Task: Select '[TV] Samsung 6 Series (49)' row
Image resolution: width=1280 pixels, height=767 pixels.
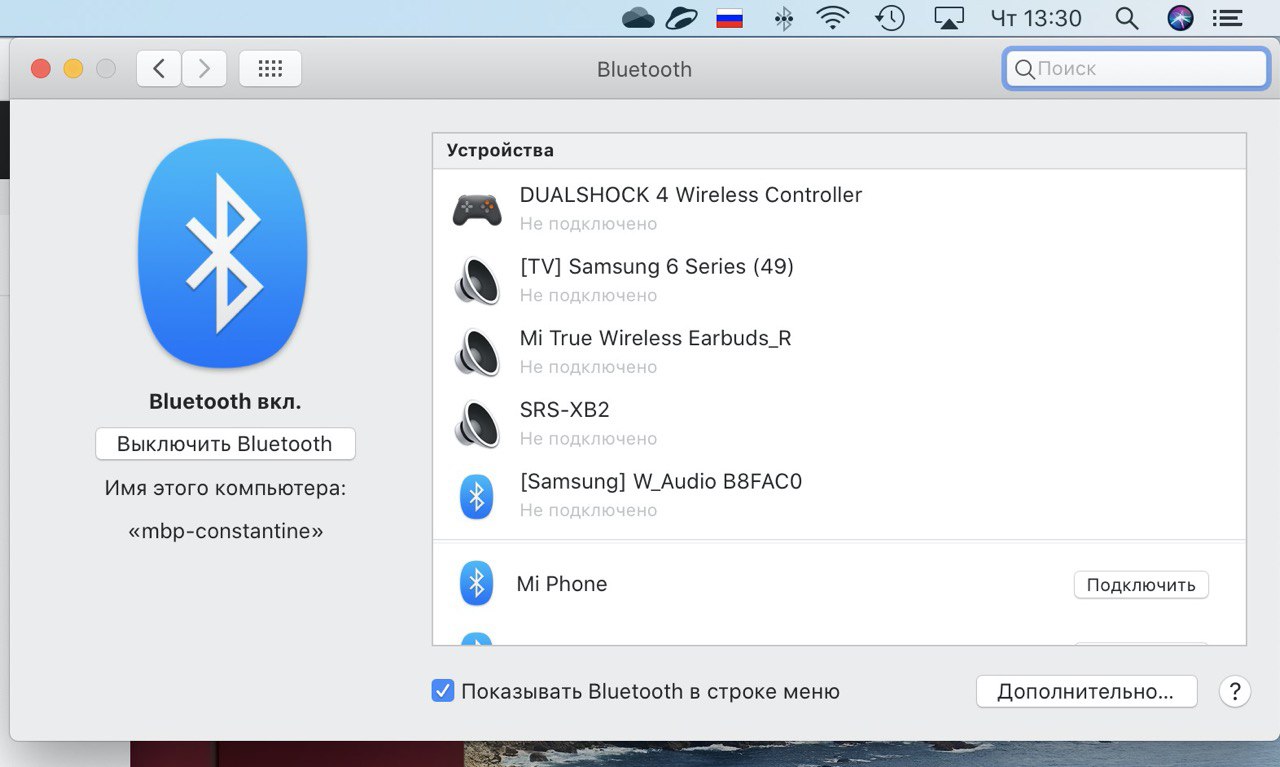Action: [839, 280]
